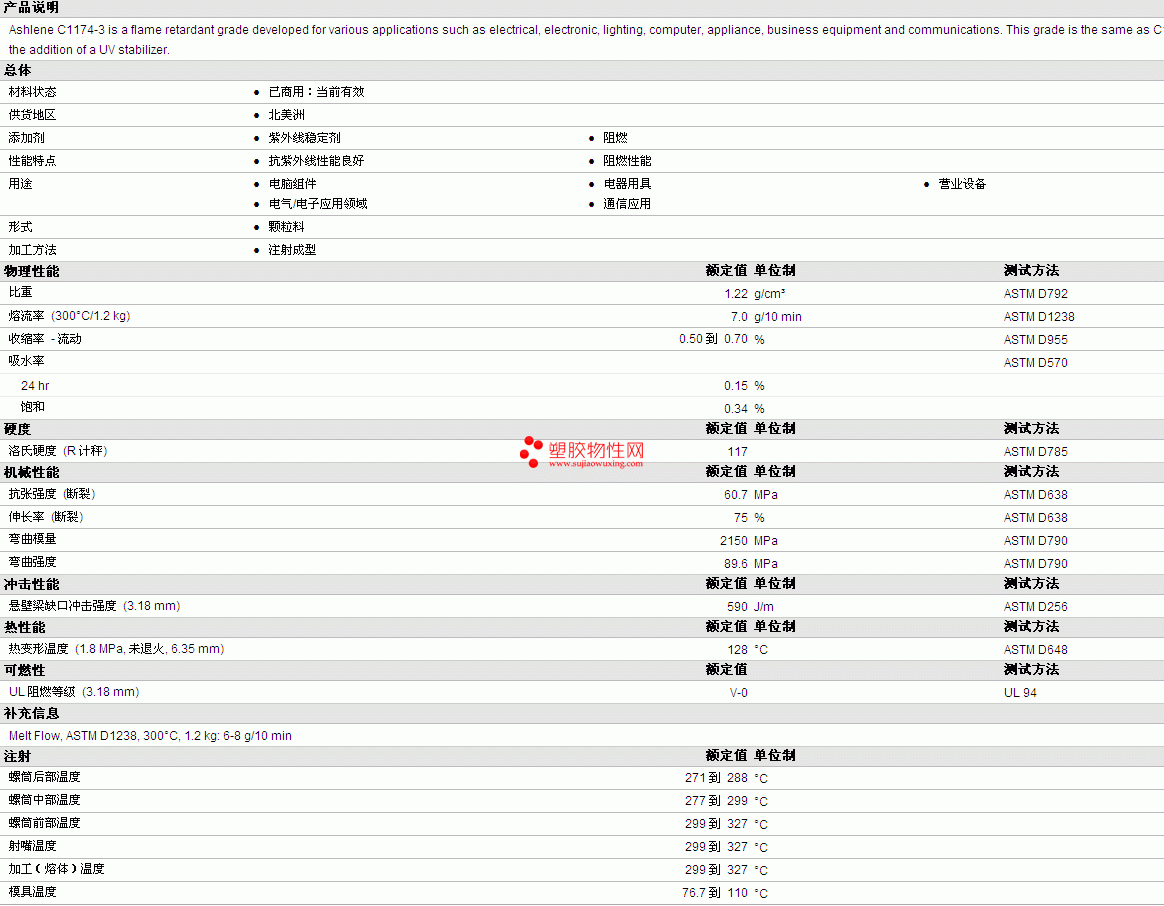Click ASTM D790 in the 弯曲强度 row
1164x906 pixels.
click(x=1036, y=564)
